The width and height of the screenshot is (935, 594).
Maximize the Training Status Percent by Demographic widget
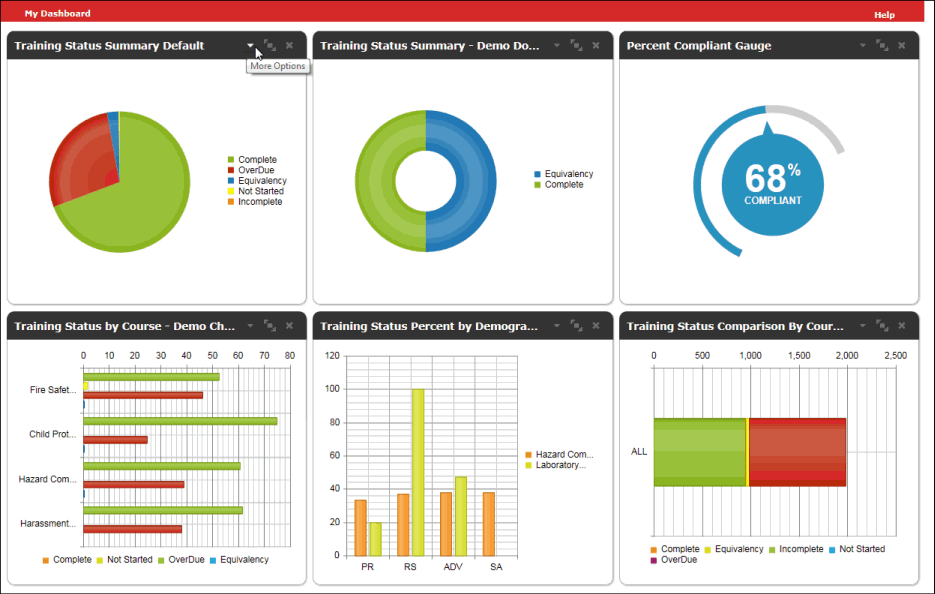[576, 326]
